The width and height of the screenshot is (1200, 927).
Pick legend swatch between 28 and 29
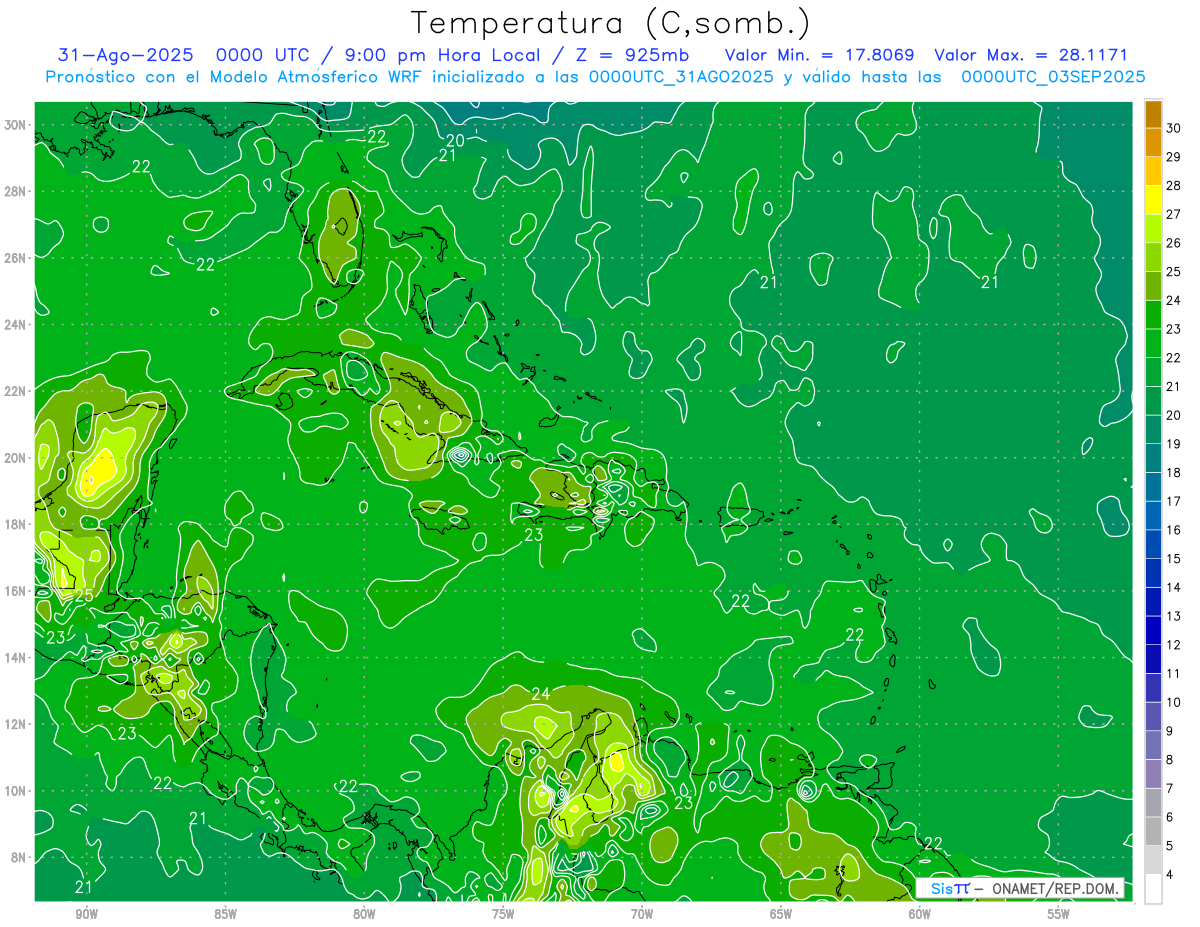tap(1153, 170)
